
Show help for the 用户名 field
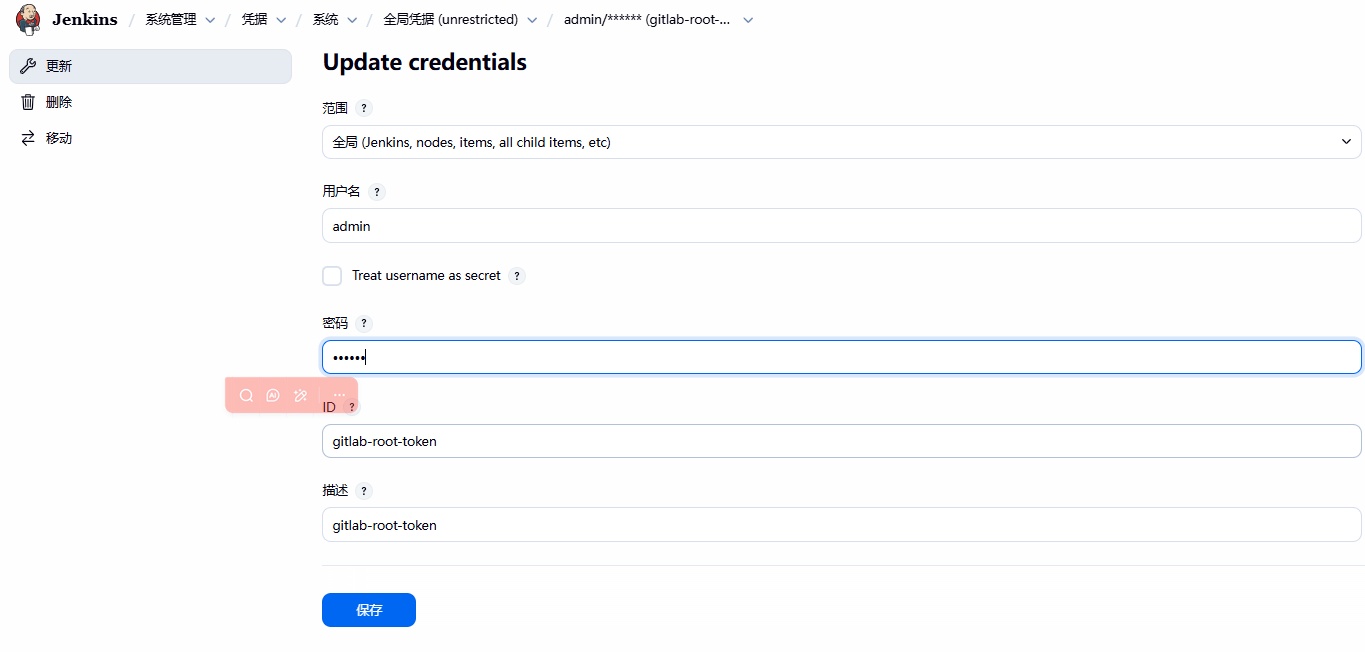[377, 192]
